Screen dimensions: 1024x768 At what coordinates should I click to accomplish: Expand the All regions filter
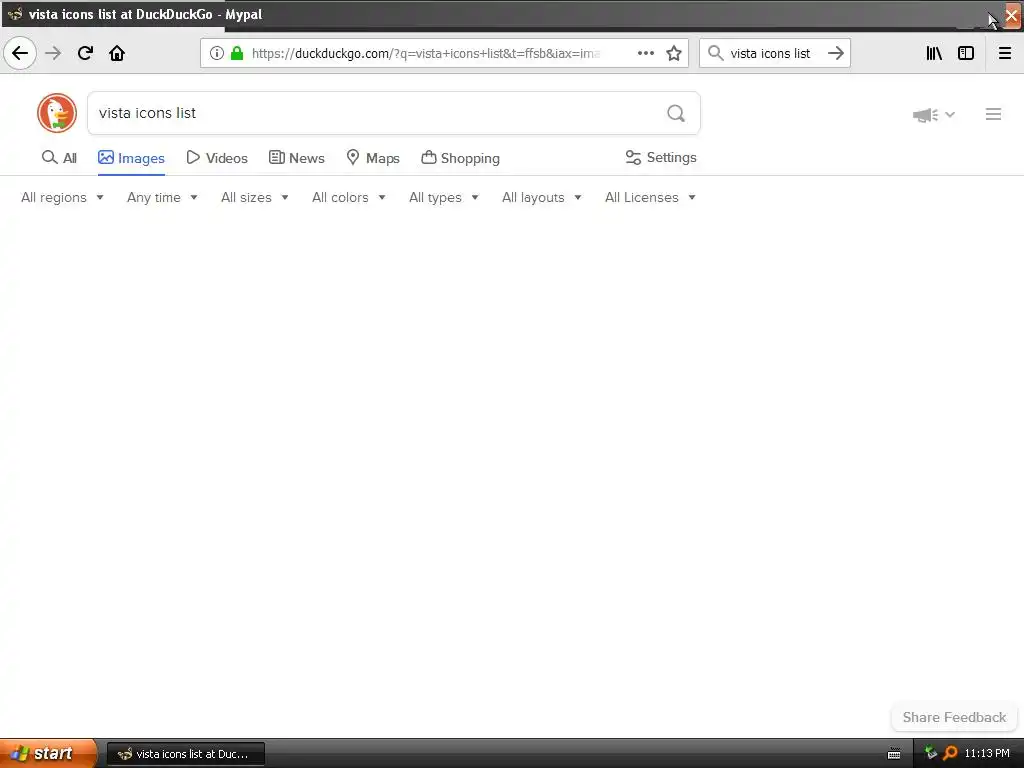[62, 197]
